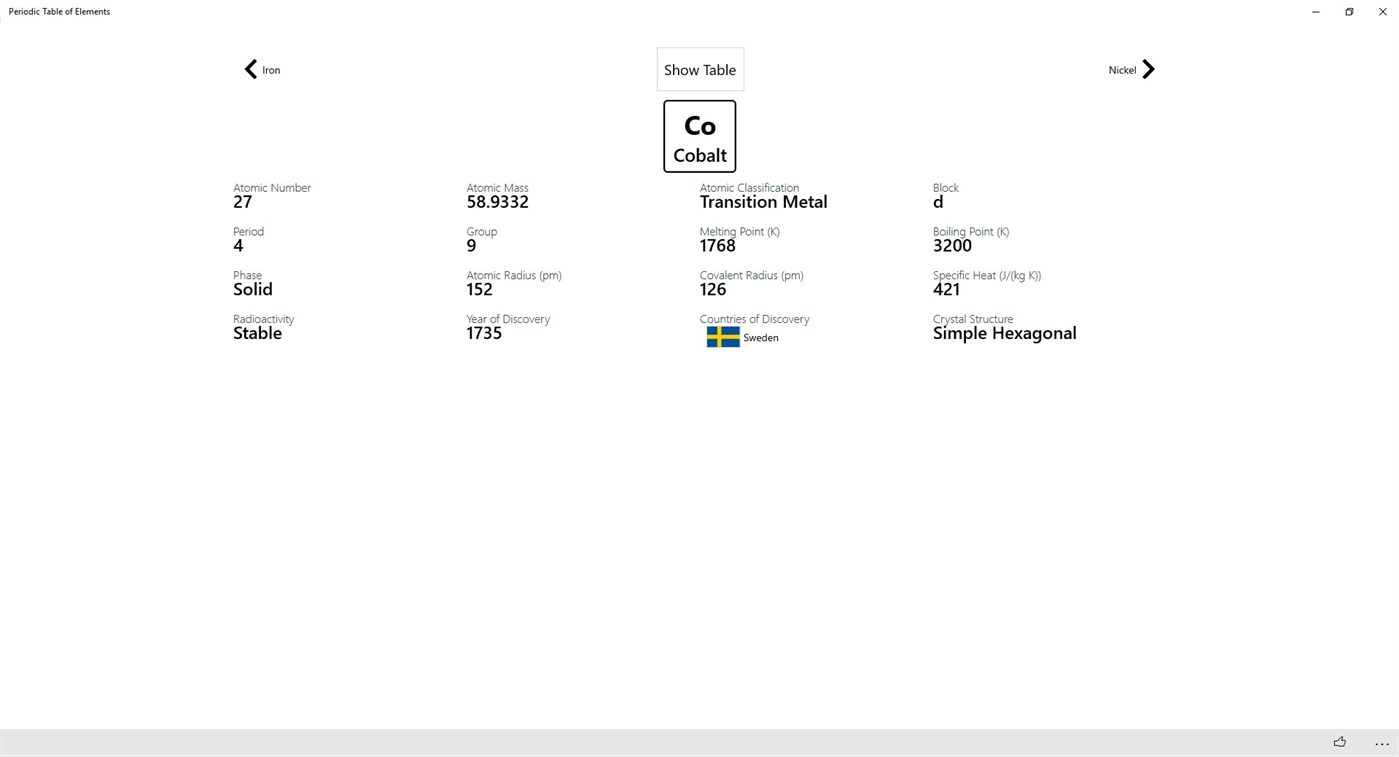Viewport: 1399px width, 757px height.
Task: Click the melting point value 1768
Action: click(717, 246)
